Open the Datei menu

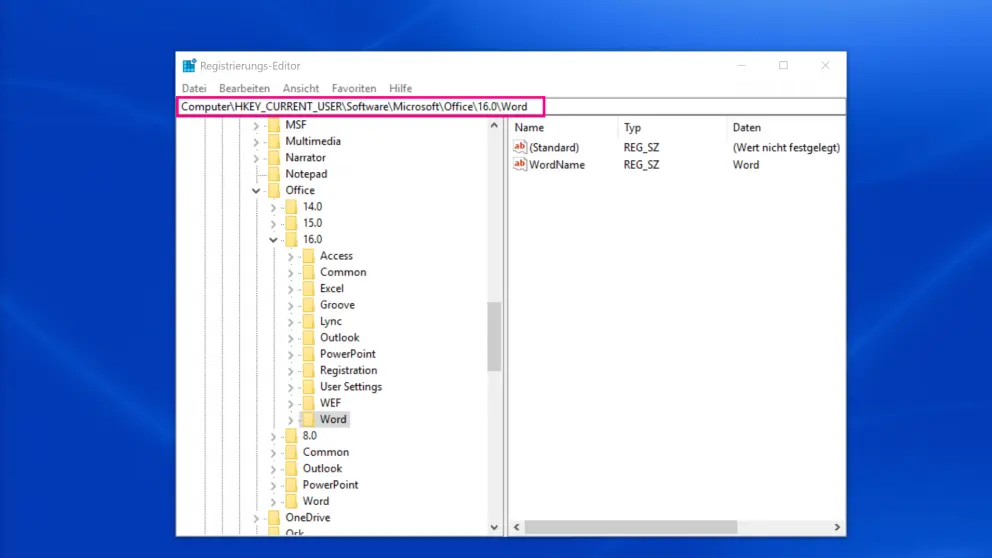[193, 88]
